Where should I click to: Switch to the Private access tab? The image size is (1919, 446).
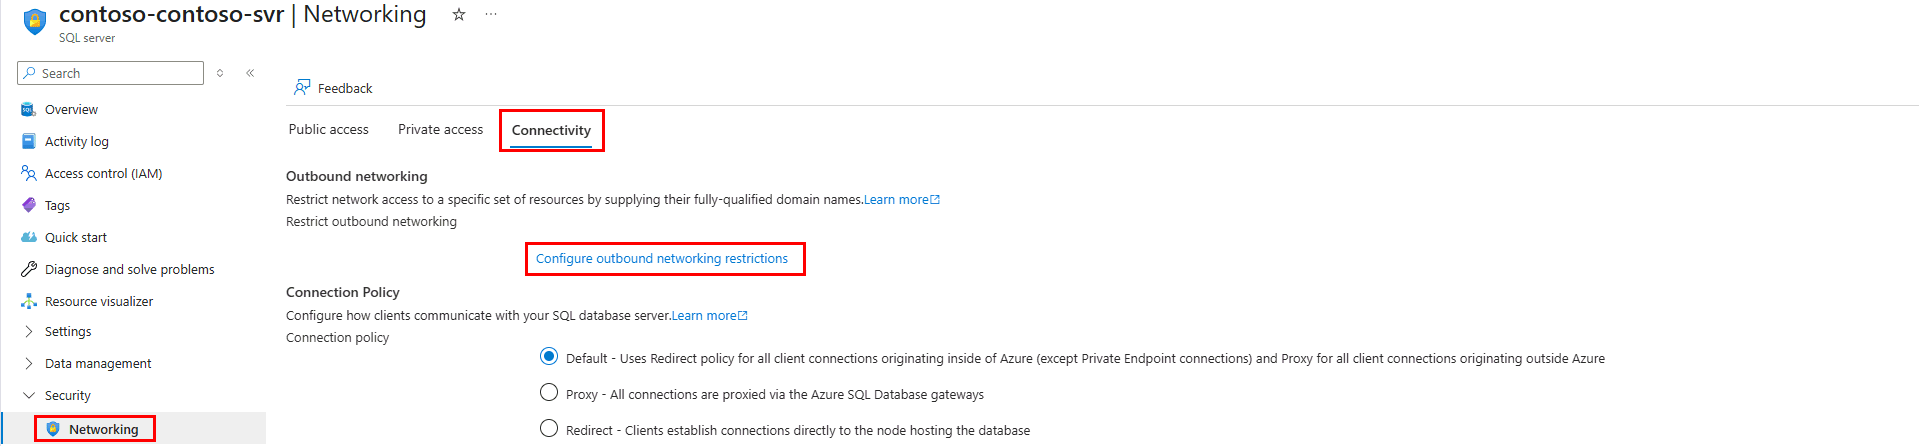(440, 130)
